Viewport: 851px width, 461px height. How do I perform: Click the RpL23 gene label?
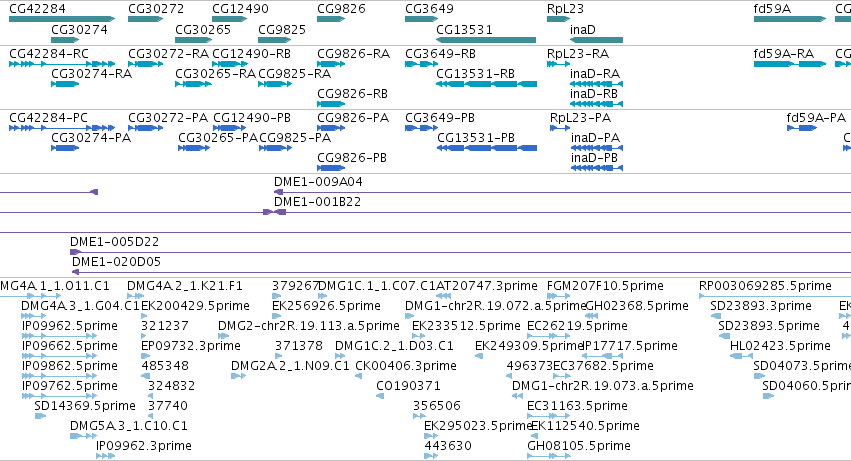coord(565,9)
